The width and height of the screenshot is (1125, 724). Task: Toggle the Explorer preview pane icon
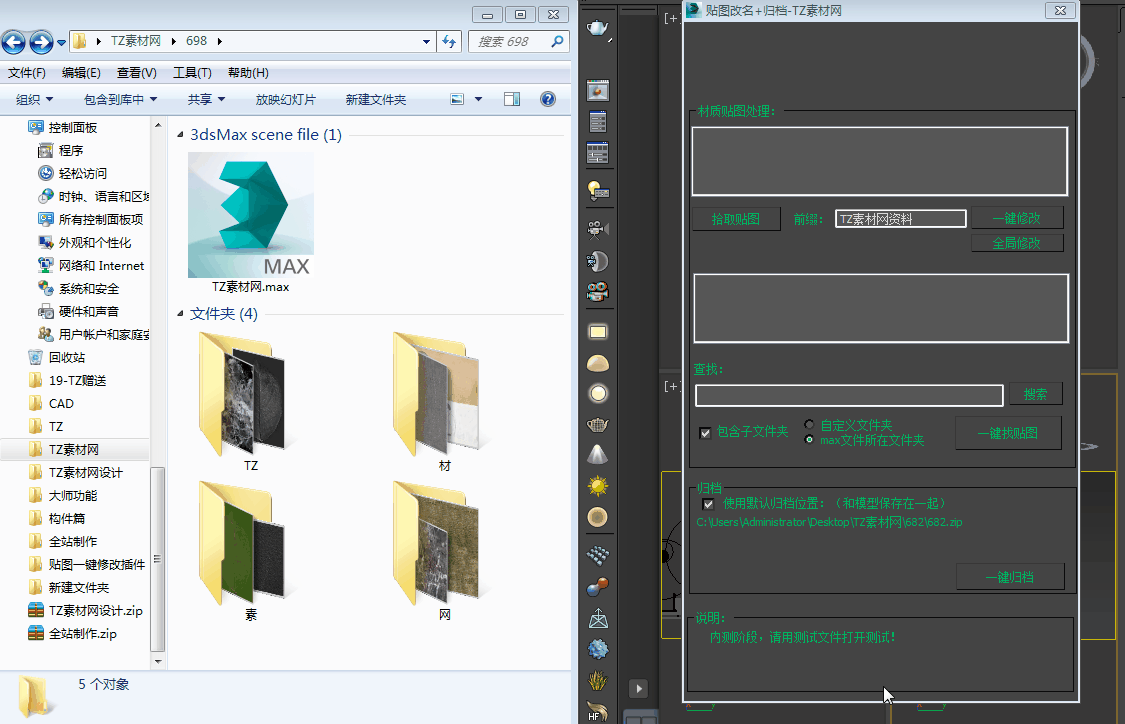point(512,99)
